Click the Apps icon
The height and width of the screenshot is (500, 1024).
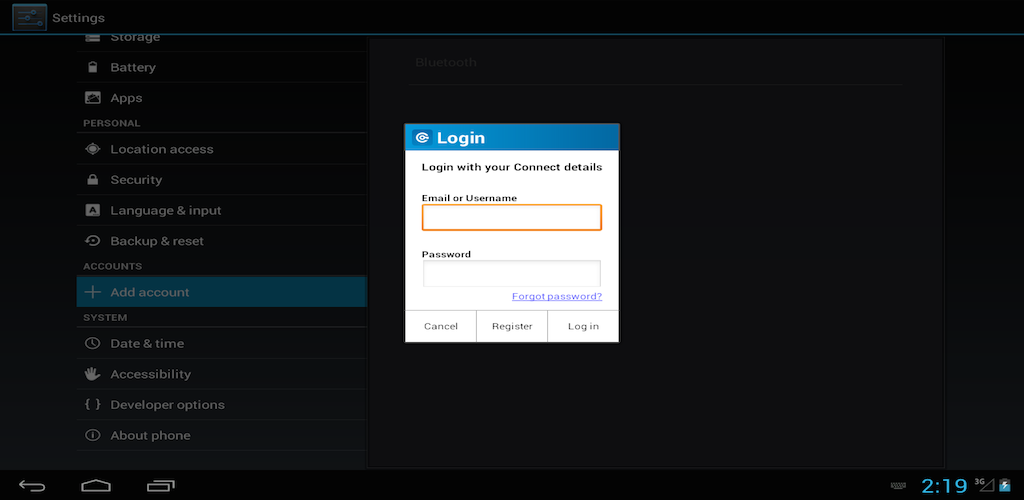tap(93, 98)
